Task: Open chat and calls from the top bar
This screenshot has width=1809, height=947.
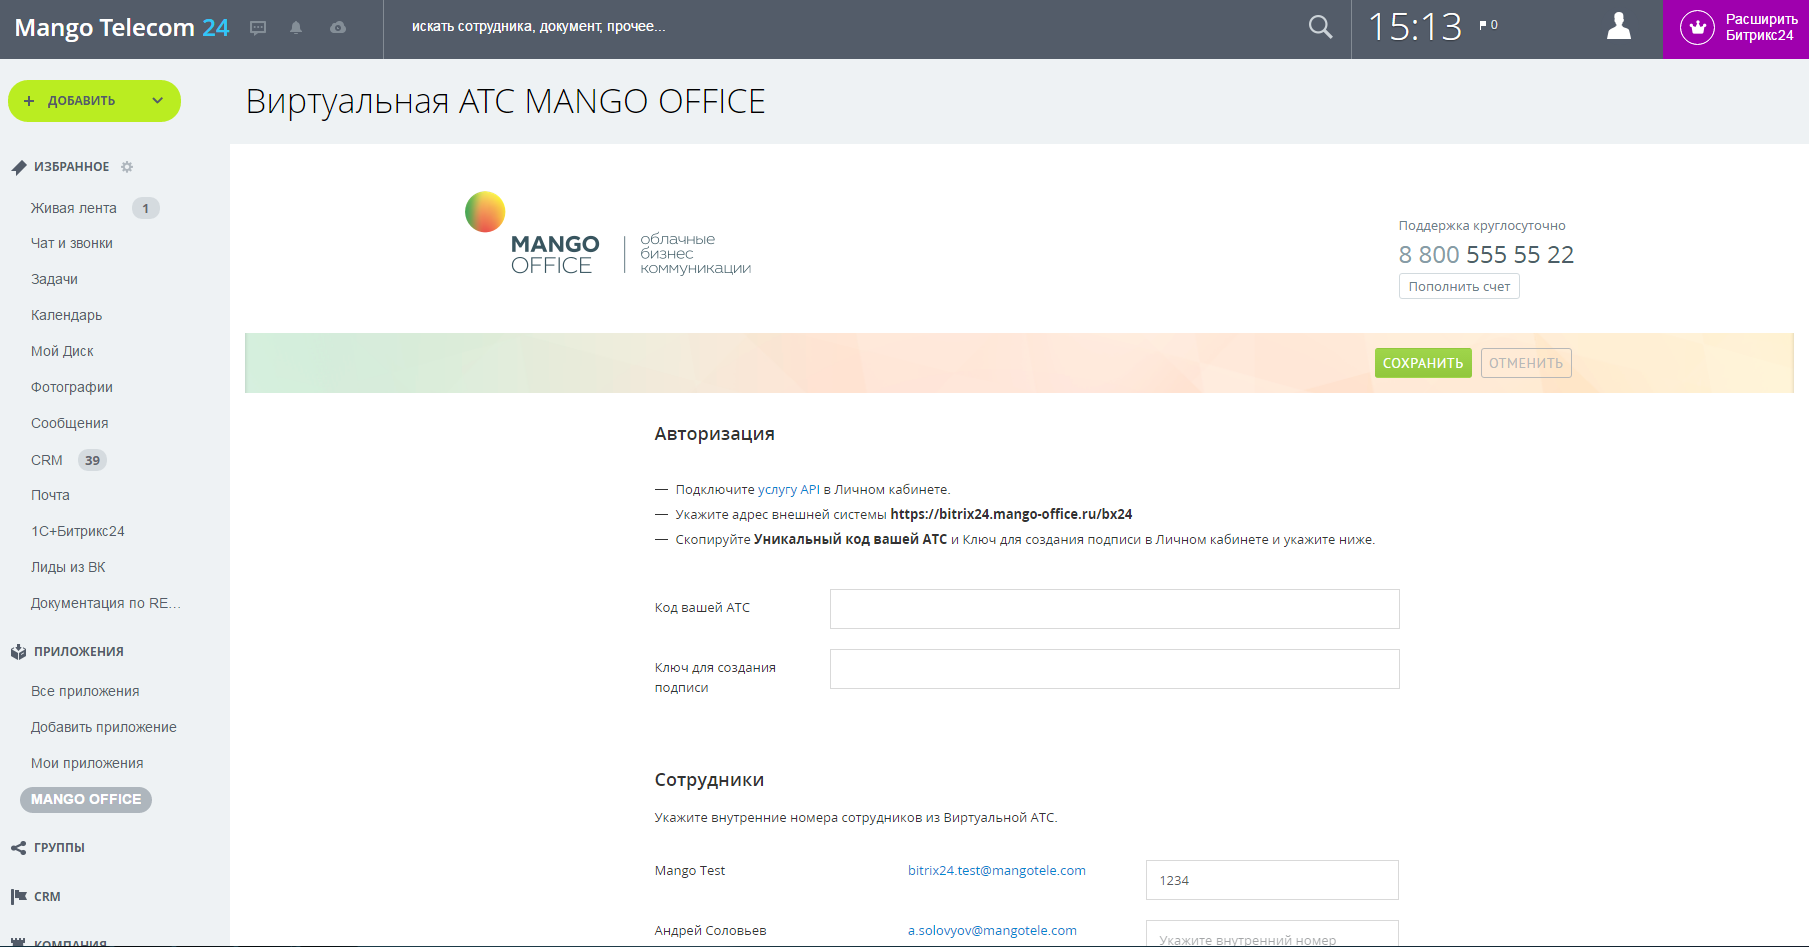Action: (258, 27)
